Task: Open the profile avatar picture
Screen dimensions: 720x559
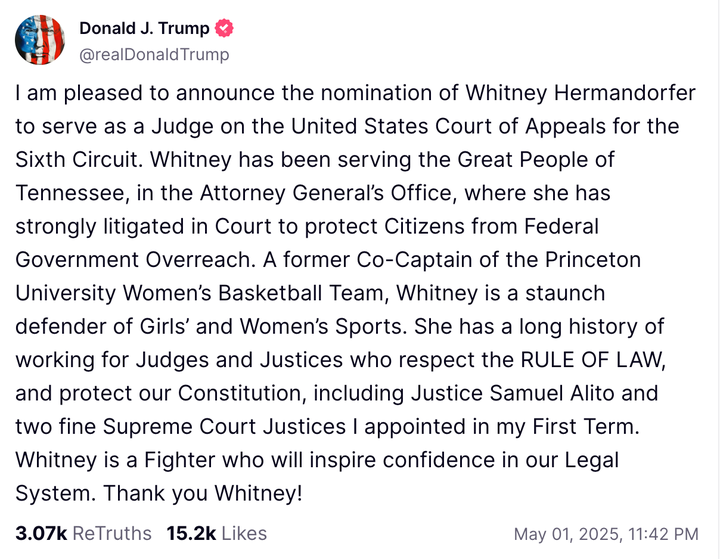Action: click(40, 41)
